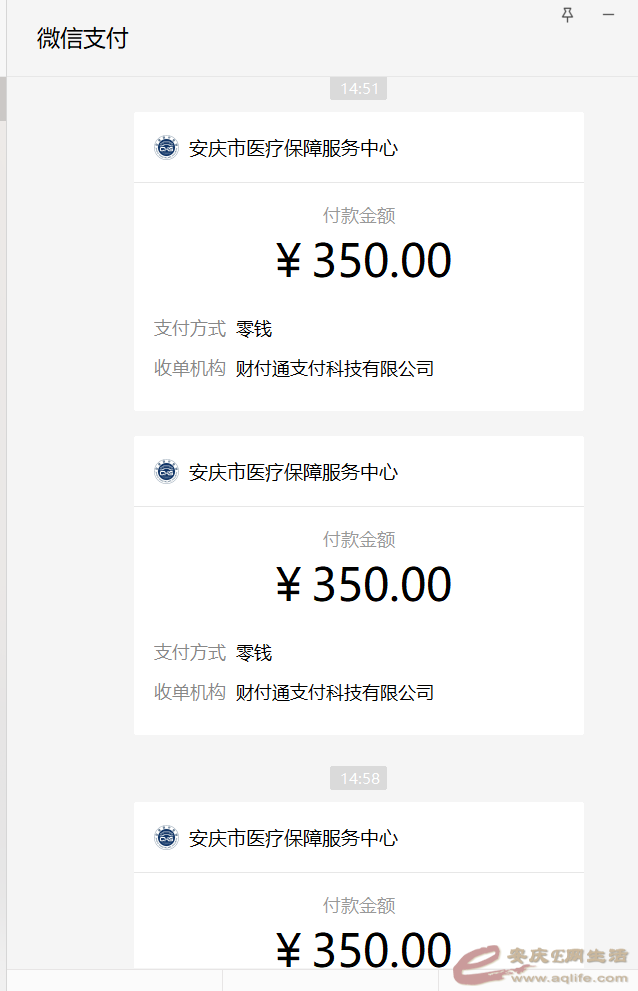Click the 14:58 timestamp label
638x991 pixels.
click(x=359, y=779)
